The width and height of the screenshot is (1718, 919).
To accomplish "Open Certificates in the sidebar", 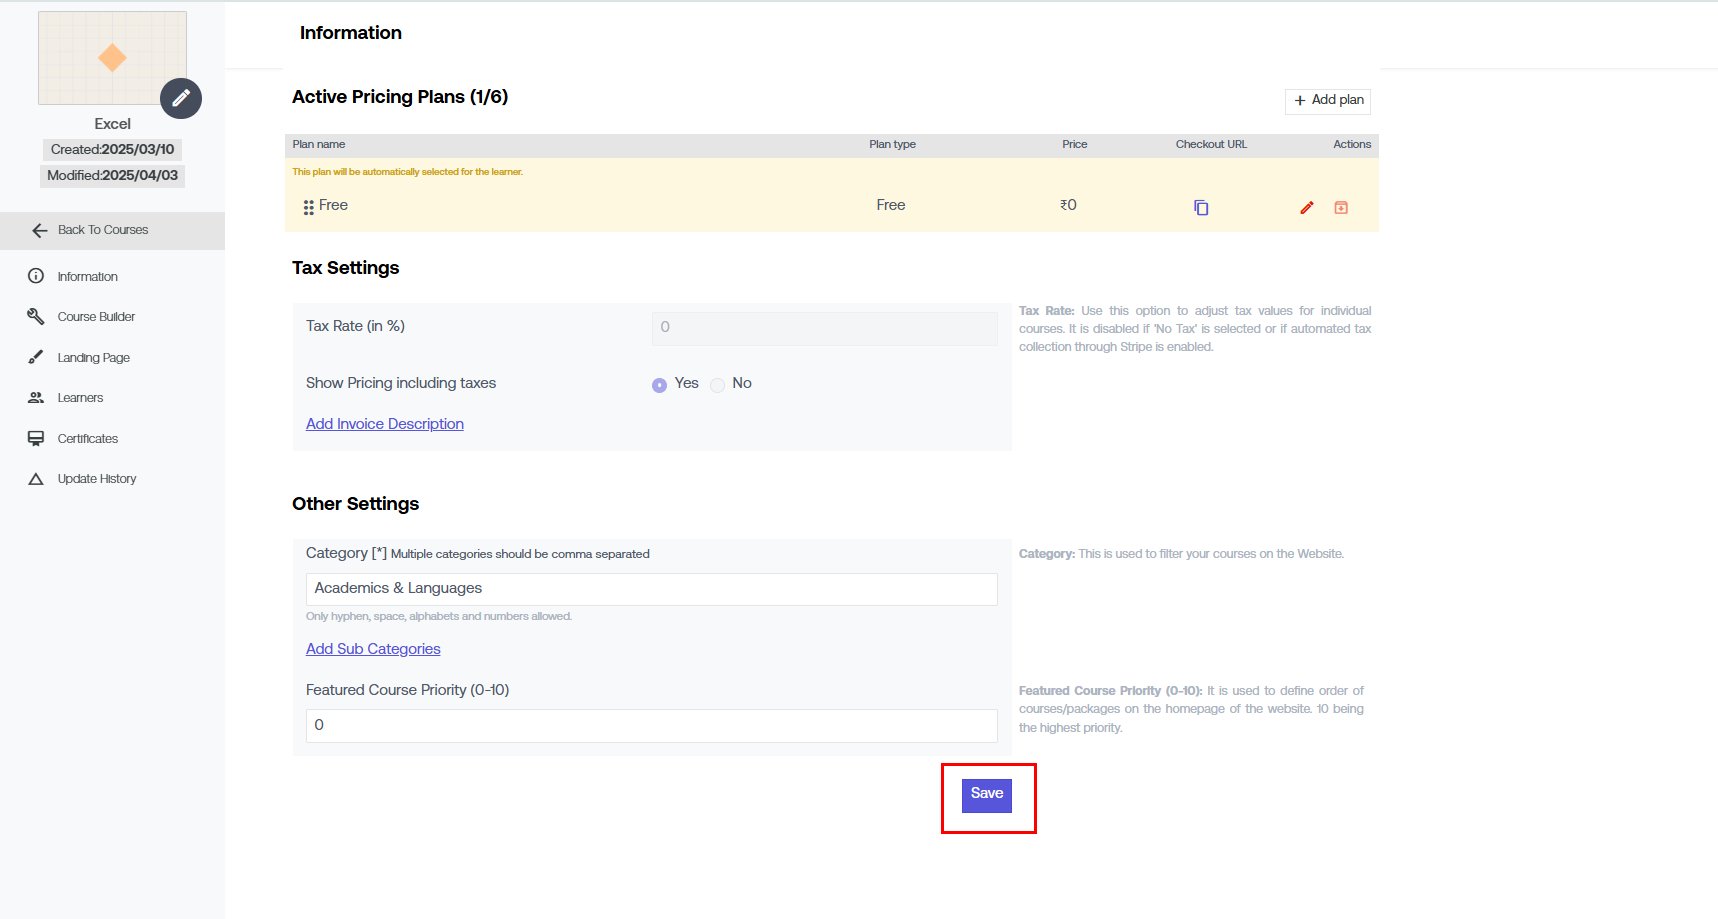I will coord(87,439).
